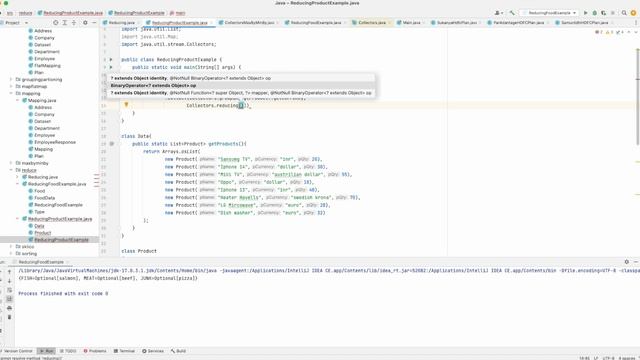Open Run panel settings gear
Screen dimensions: 640x360
pyautogui.click(x=627, y=262)
